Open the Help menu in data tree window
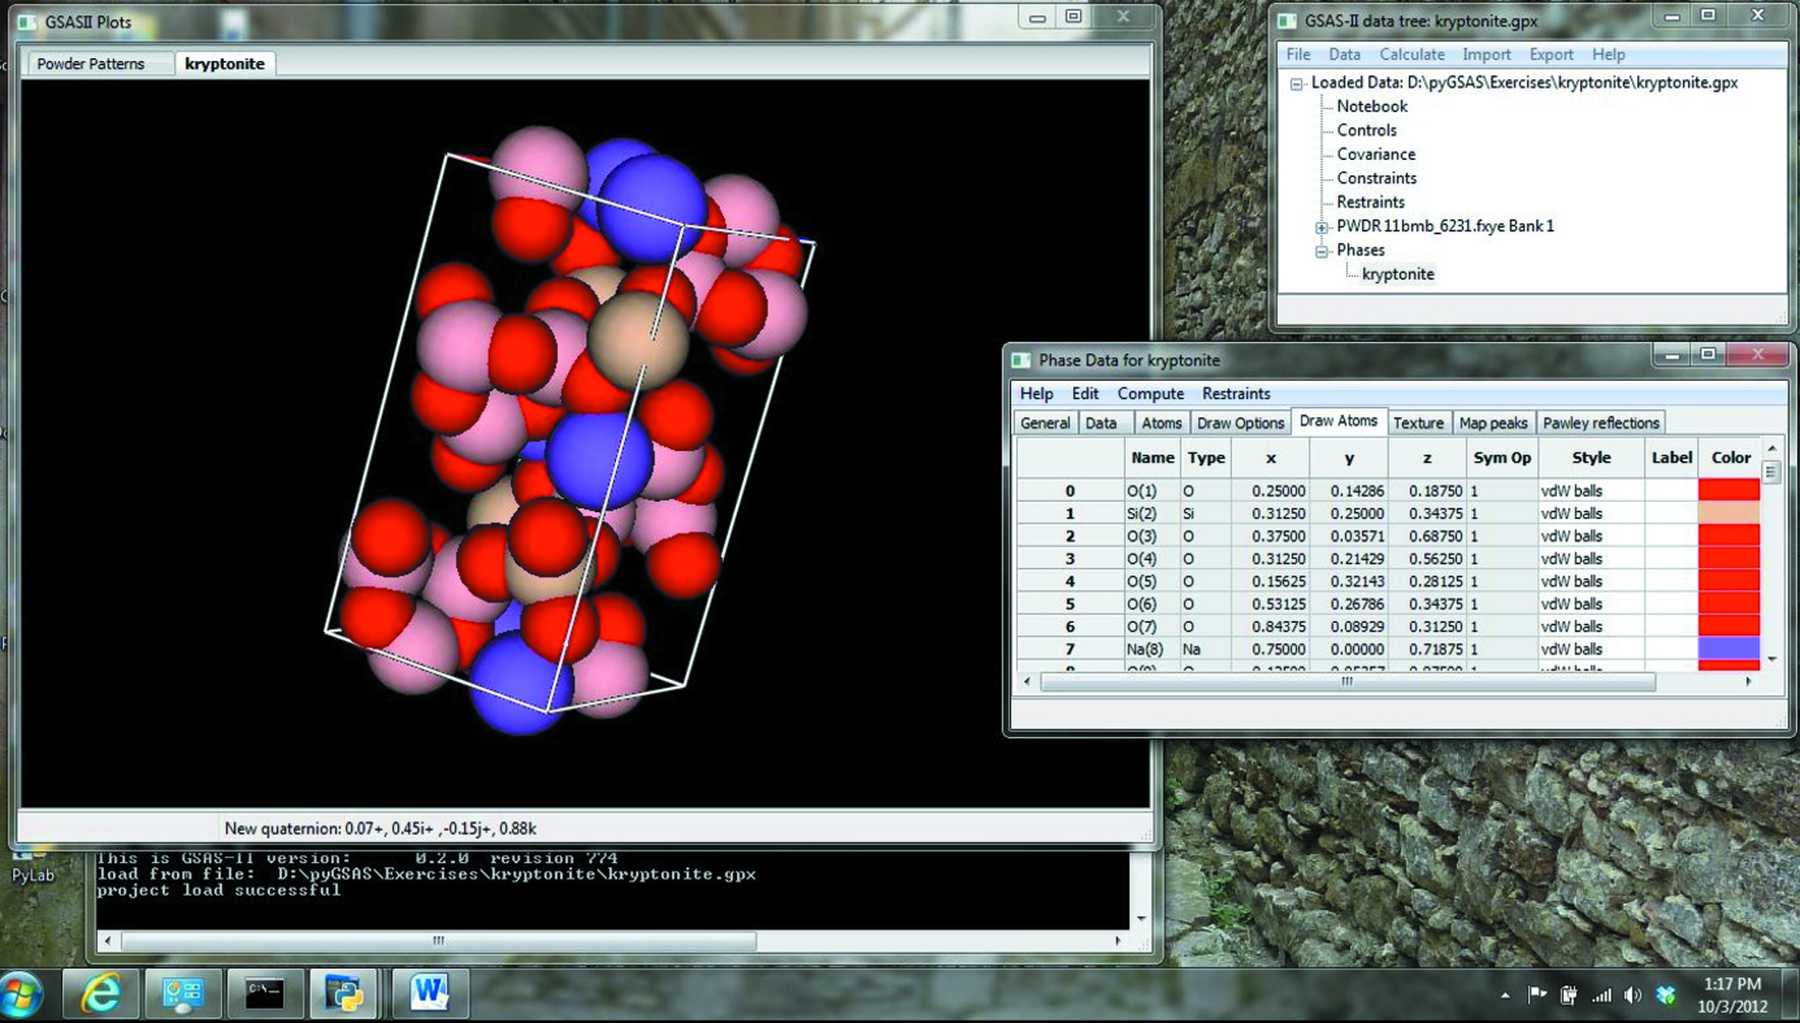The width and height of the screenshot is (1800, 1023). click(1608, 55)
